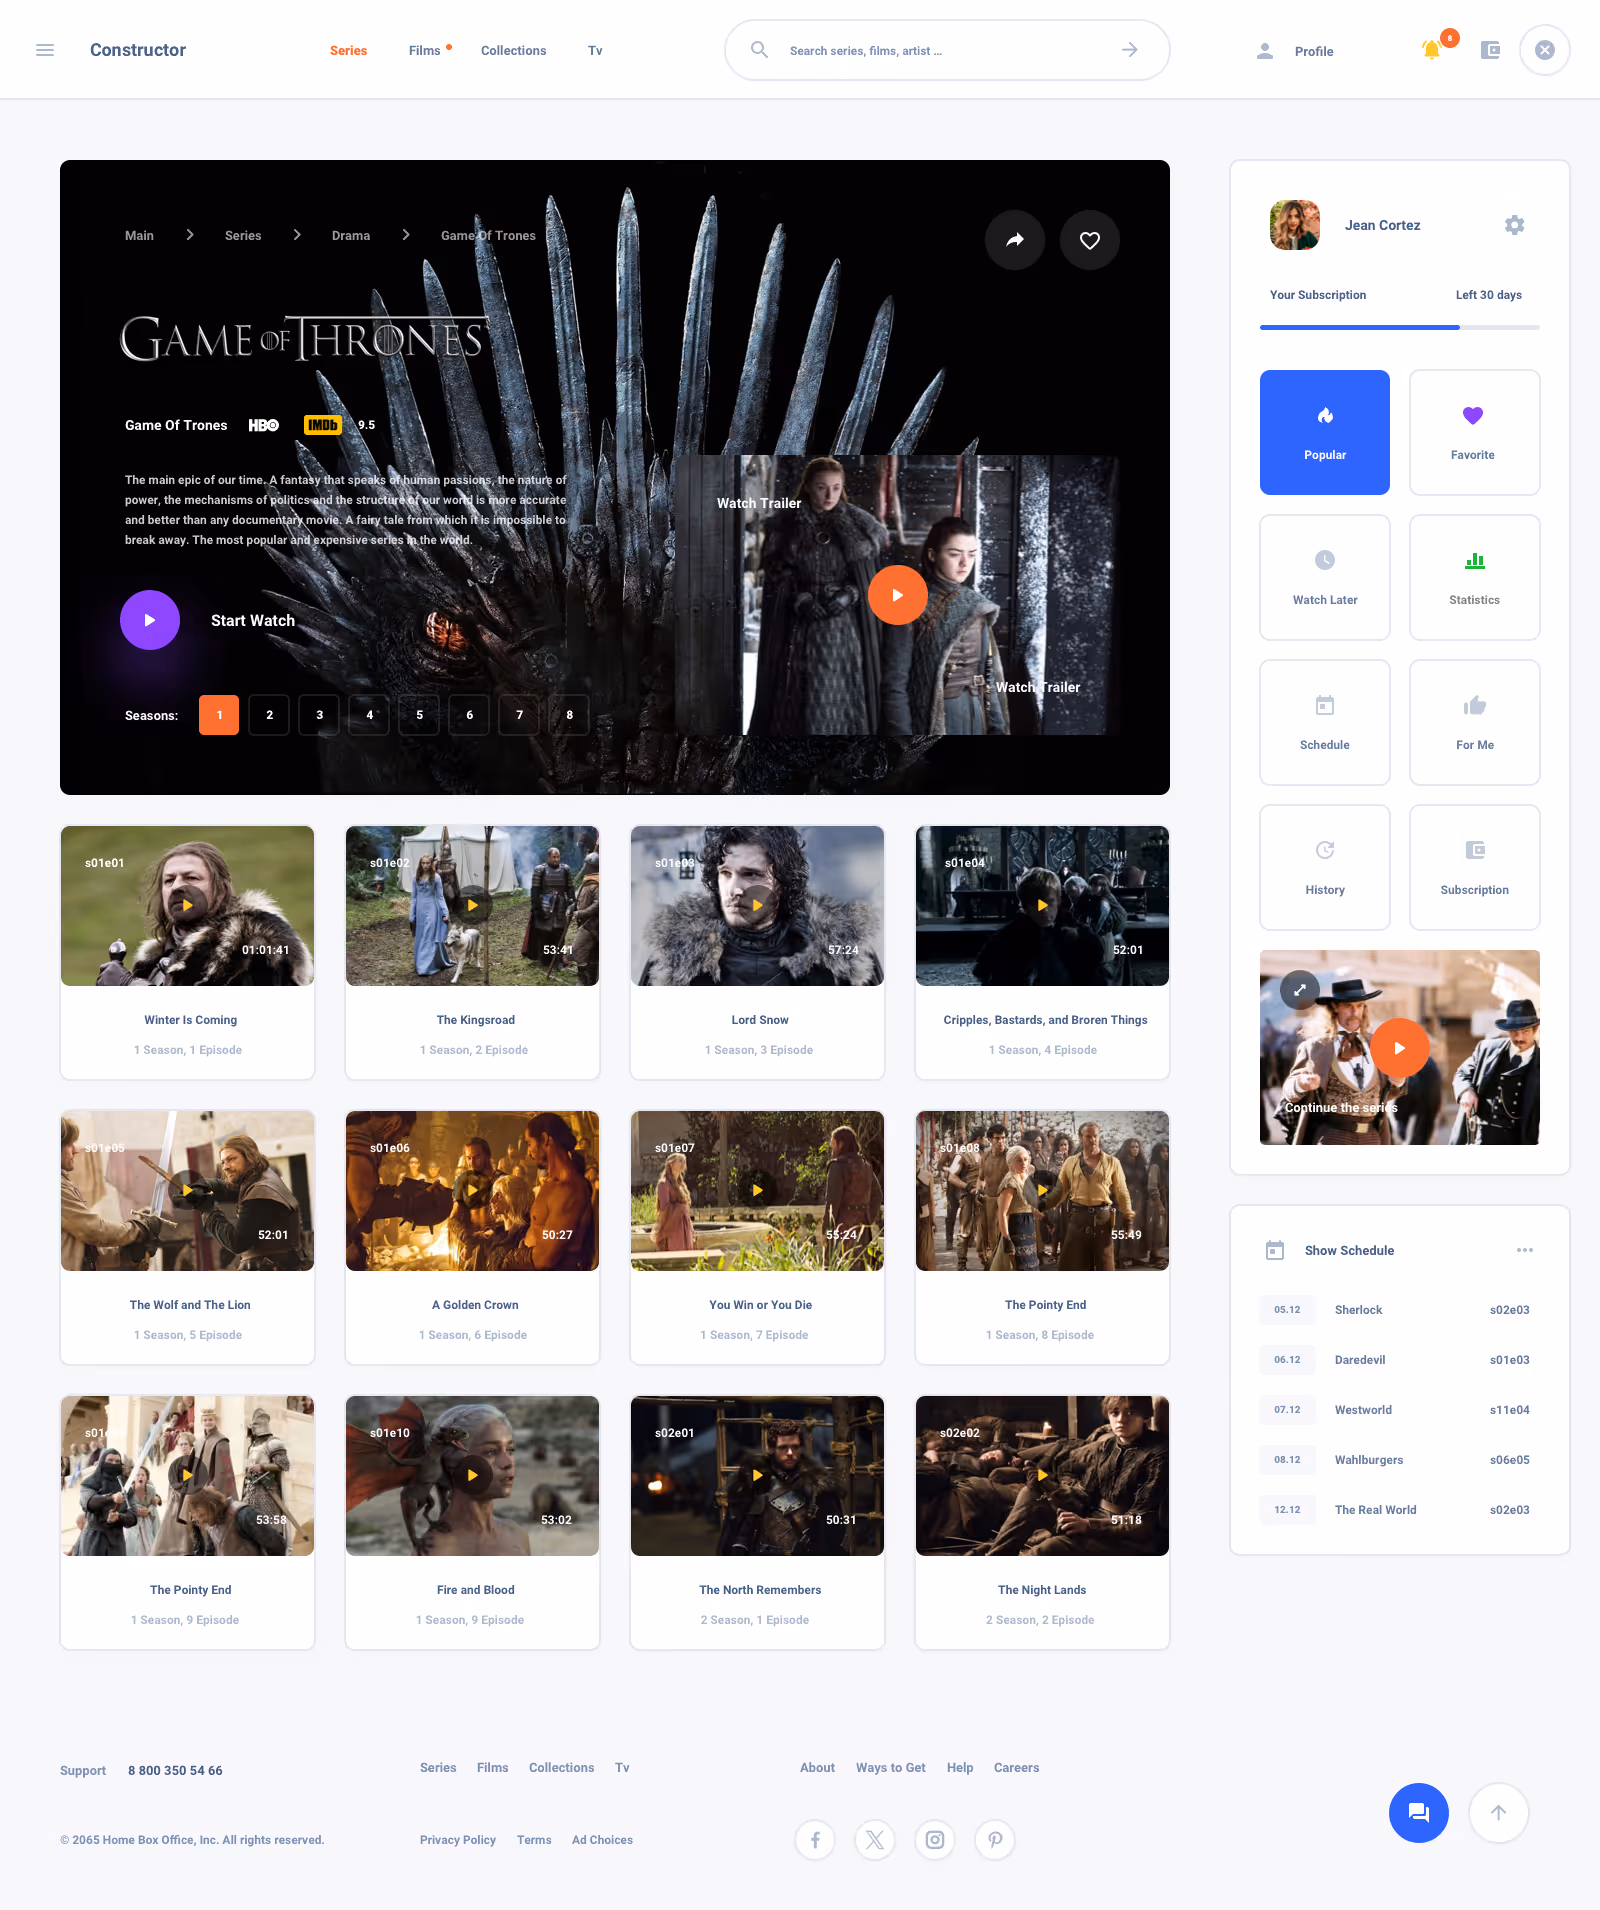The width and height of the screenshot is (1600, 1910).
Task: Open the share icon on the banner
Action: pos(1015,240)
